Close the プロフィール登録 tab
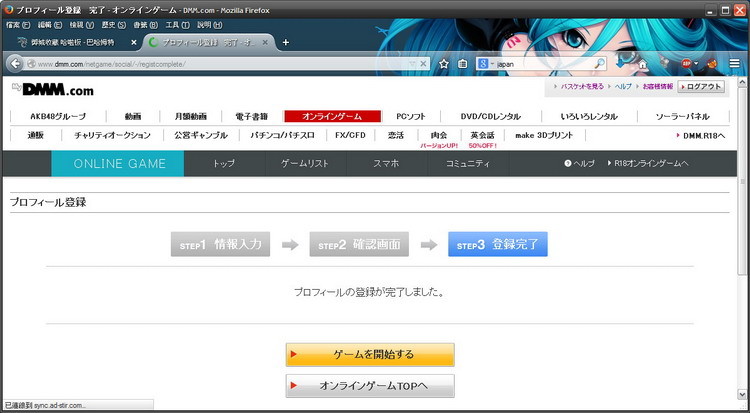The image size is (750, 413). [265, 43]
